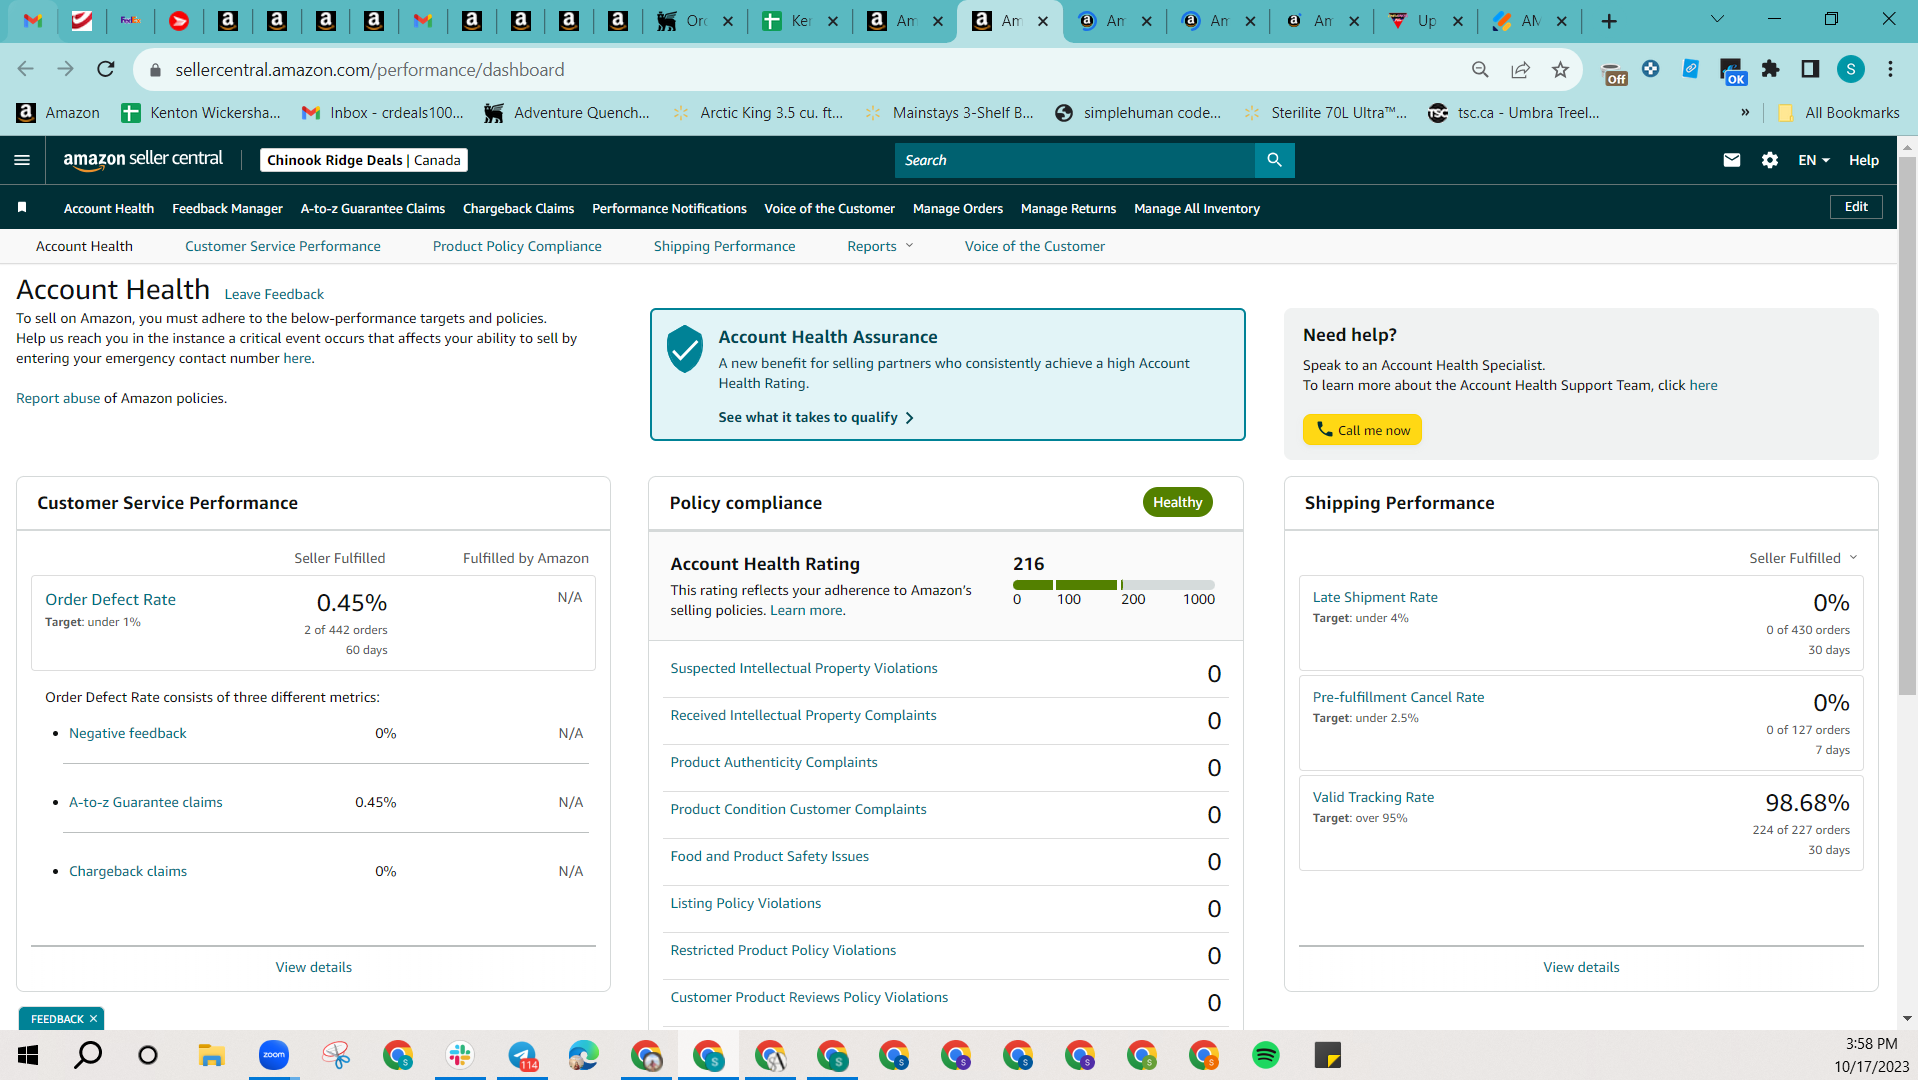Viewport: 1918px width, 1080px height.
Task: View details for Shipping Performance
Action: pos(1581,967)
